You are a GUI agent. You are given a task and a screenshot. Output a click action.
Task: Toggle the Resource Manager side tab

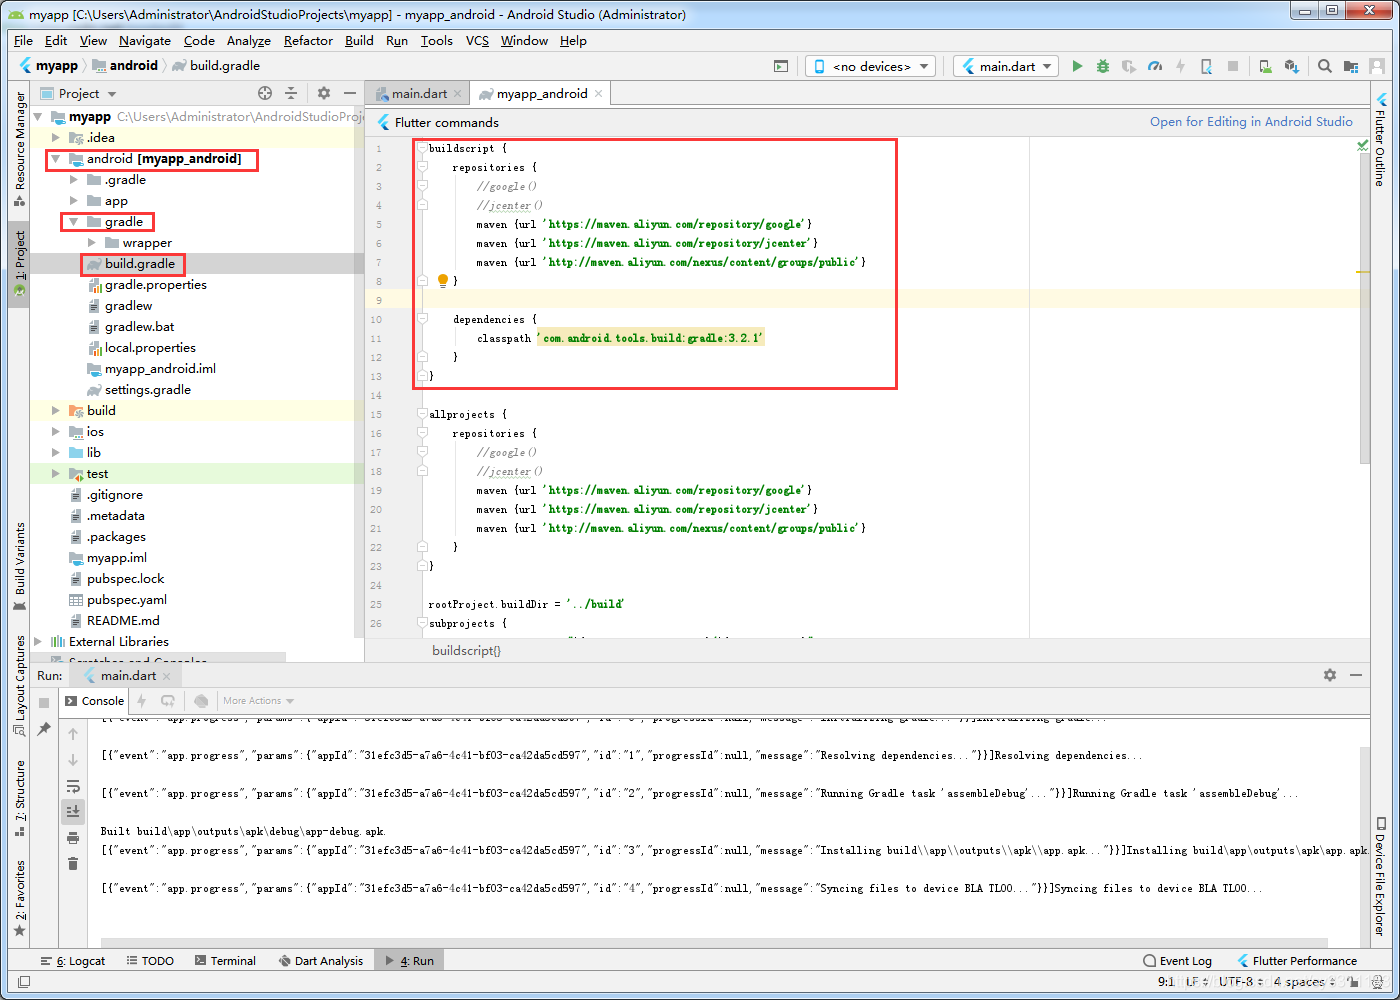tap(19, 148)
